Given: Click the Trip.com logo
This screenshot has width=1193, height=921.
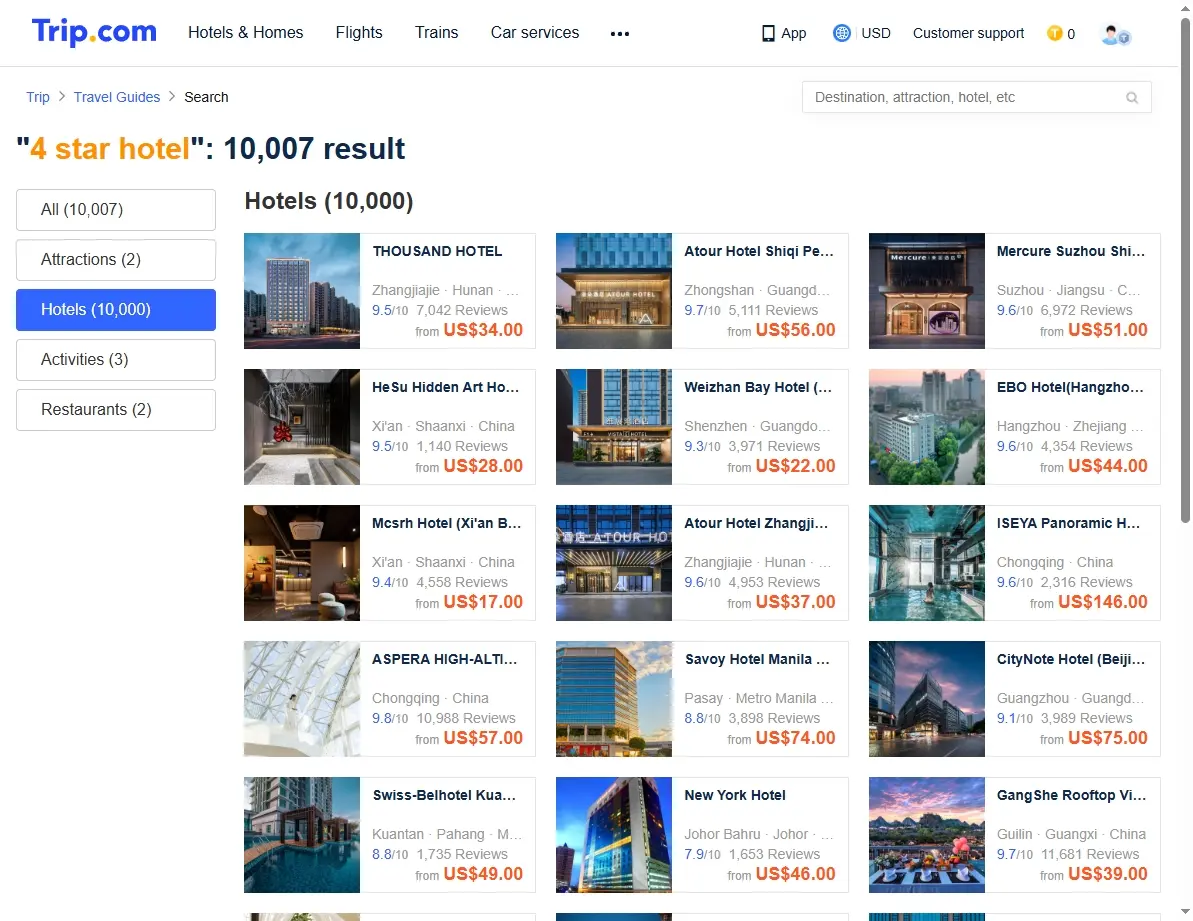Looking at the screenshot, I should pos(94,32).
